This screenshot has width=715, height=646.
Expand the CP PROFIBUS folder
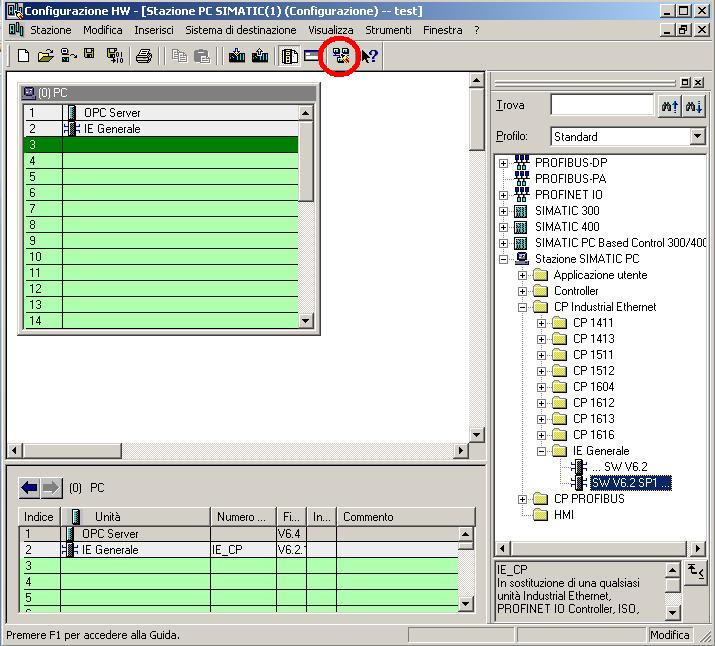click(x=523, y=499)
